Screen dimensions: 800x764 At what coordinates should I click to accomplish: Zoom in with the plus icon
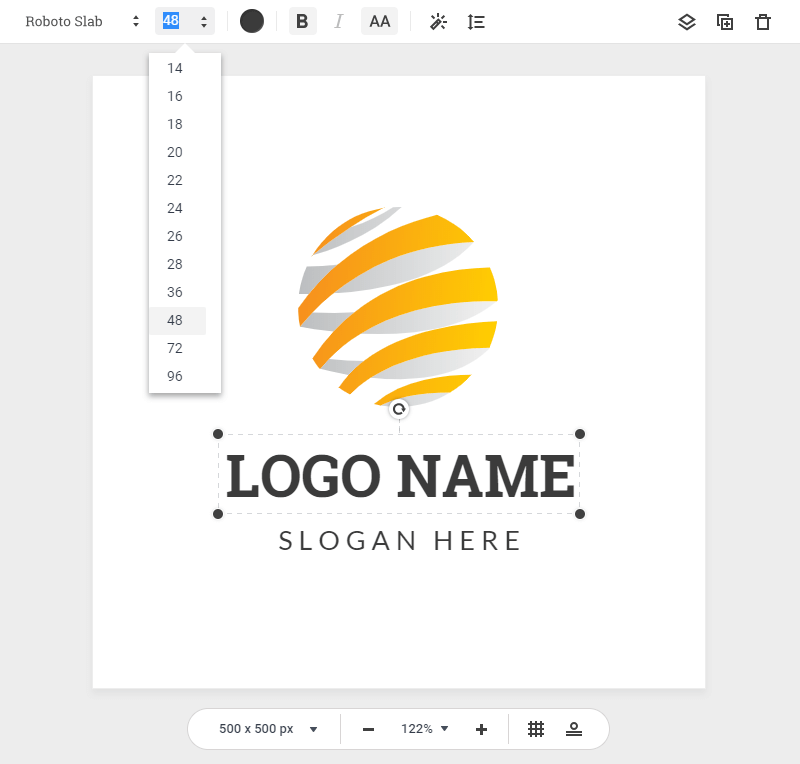coord(481,729)
